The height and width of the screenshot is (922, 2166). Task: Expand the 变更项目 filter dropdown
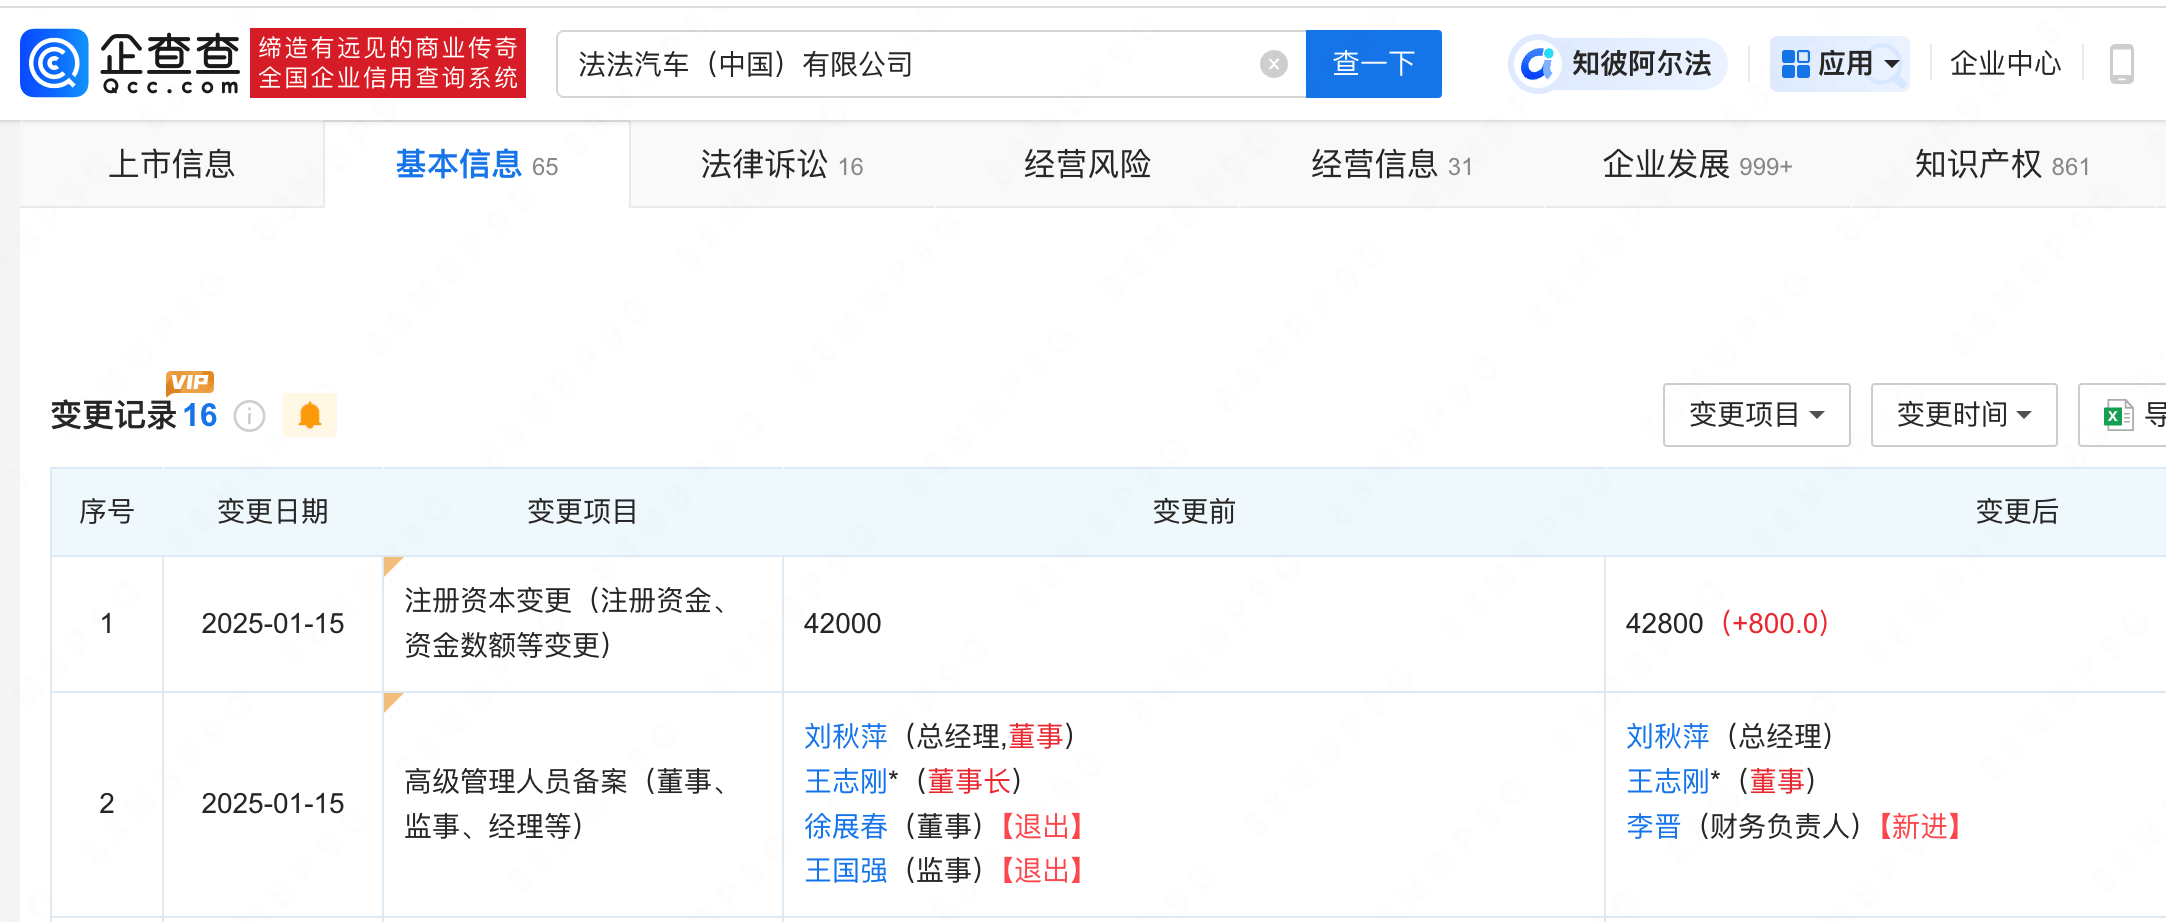(1757, 415)
